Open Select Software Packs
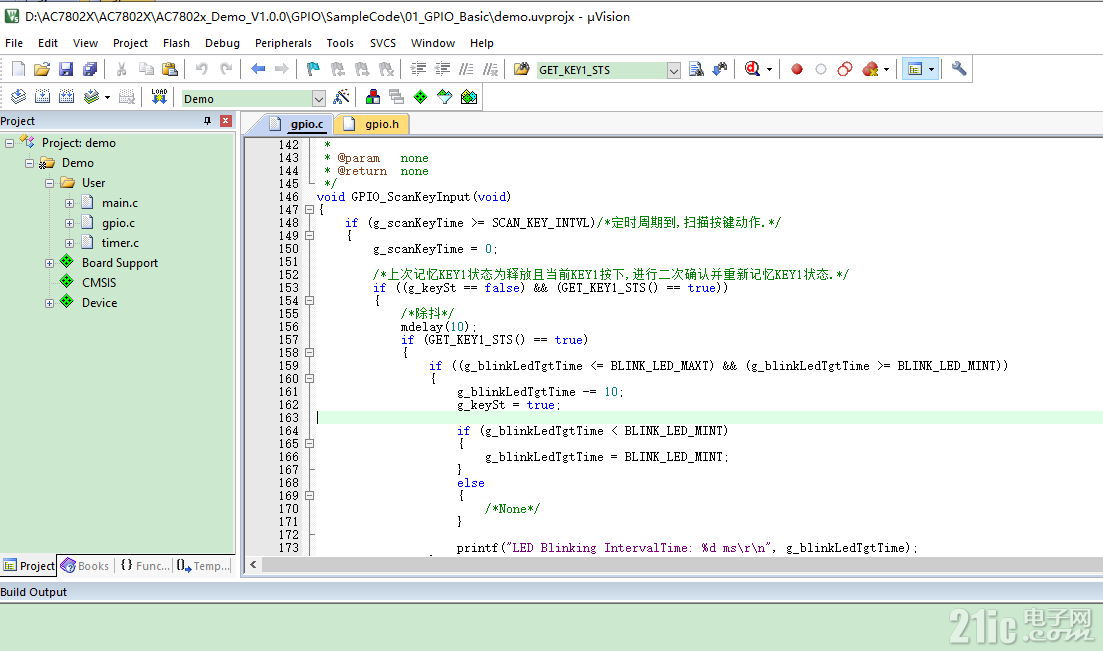1103x651 pixels. click(445, 97)
